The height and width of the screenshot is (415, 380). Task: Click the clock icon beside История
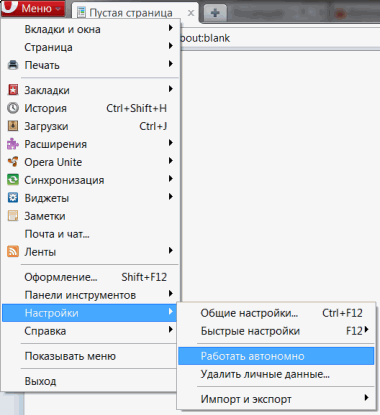click(13, 108)
